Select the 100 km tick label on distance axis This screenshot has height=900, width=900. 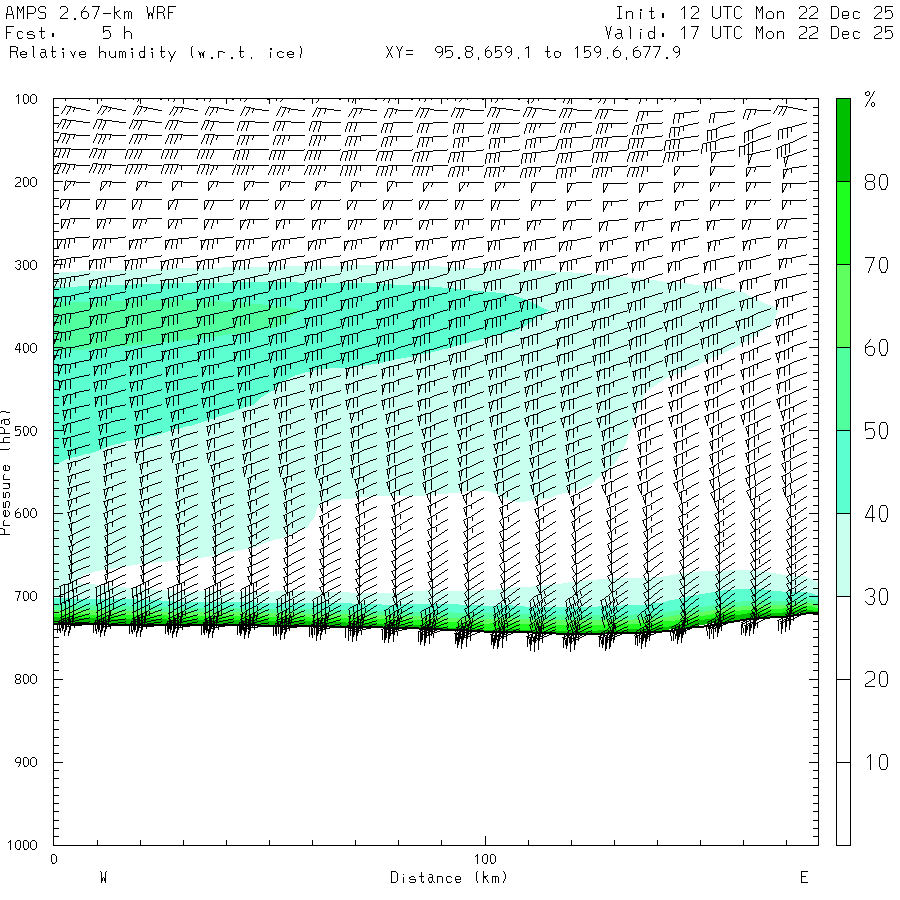click(485, 859)
